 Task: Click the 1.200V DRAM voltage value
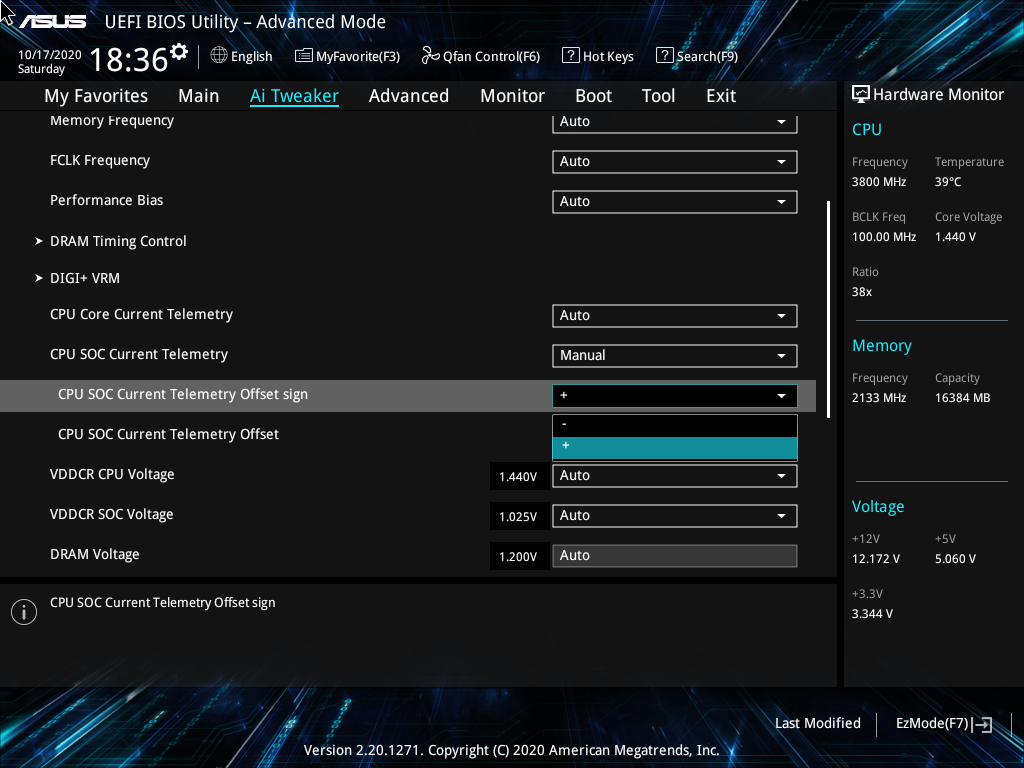518,556
